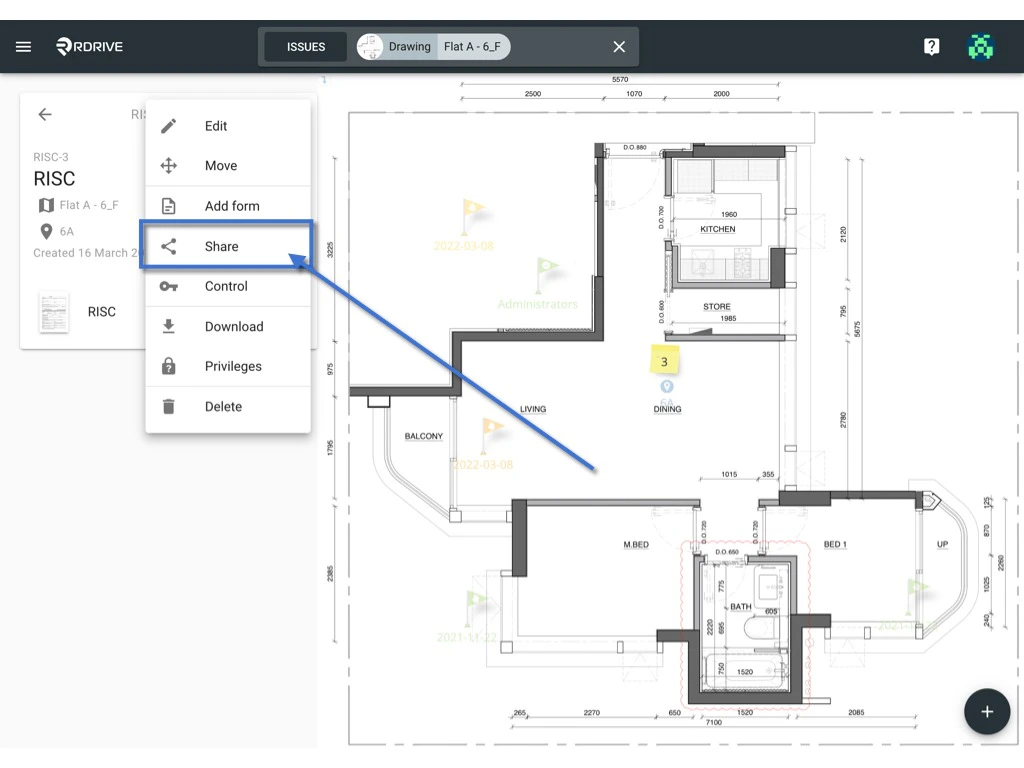The image size is (1024, 768).
Task: Open the help question mark icon
Action: 931,45
